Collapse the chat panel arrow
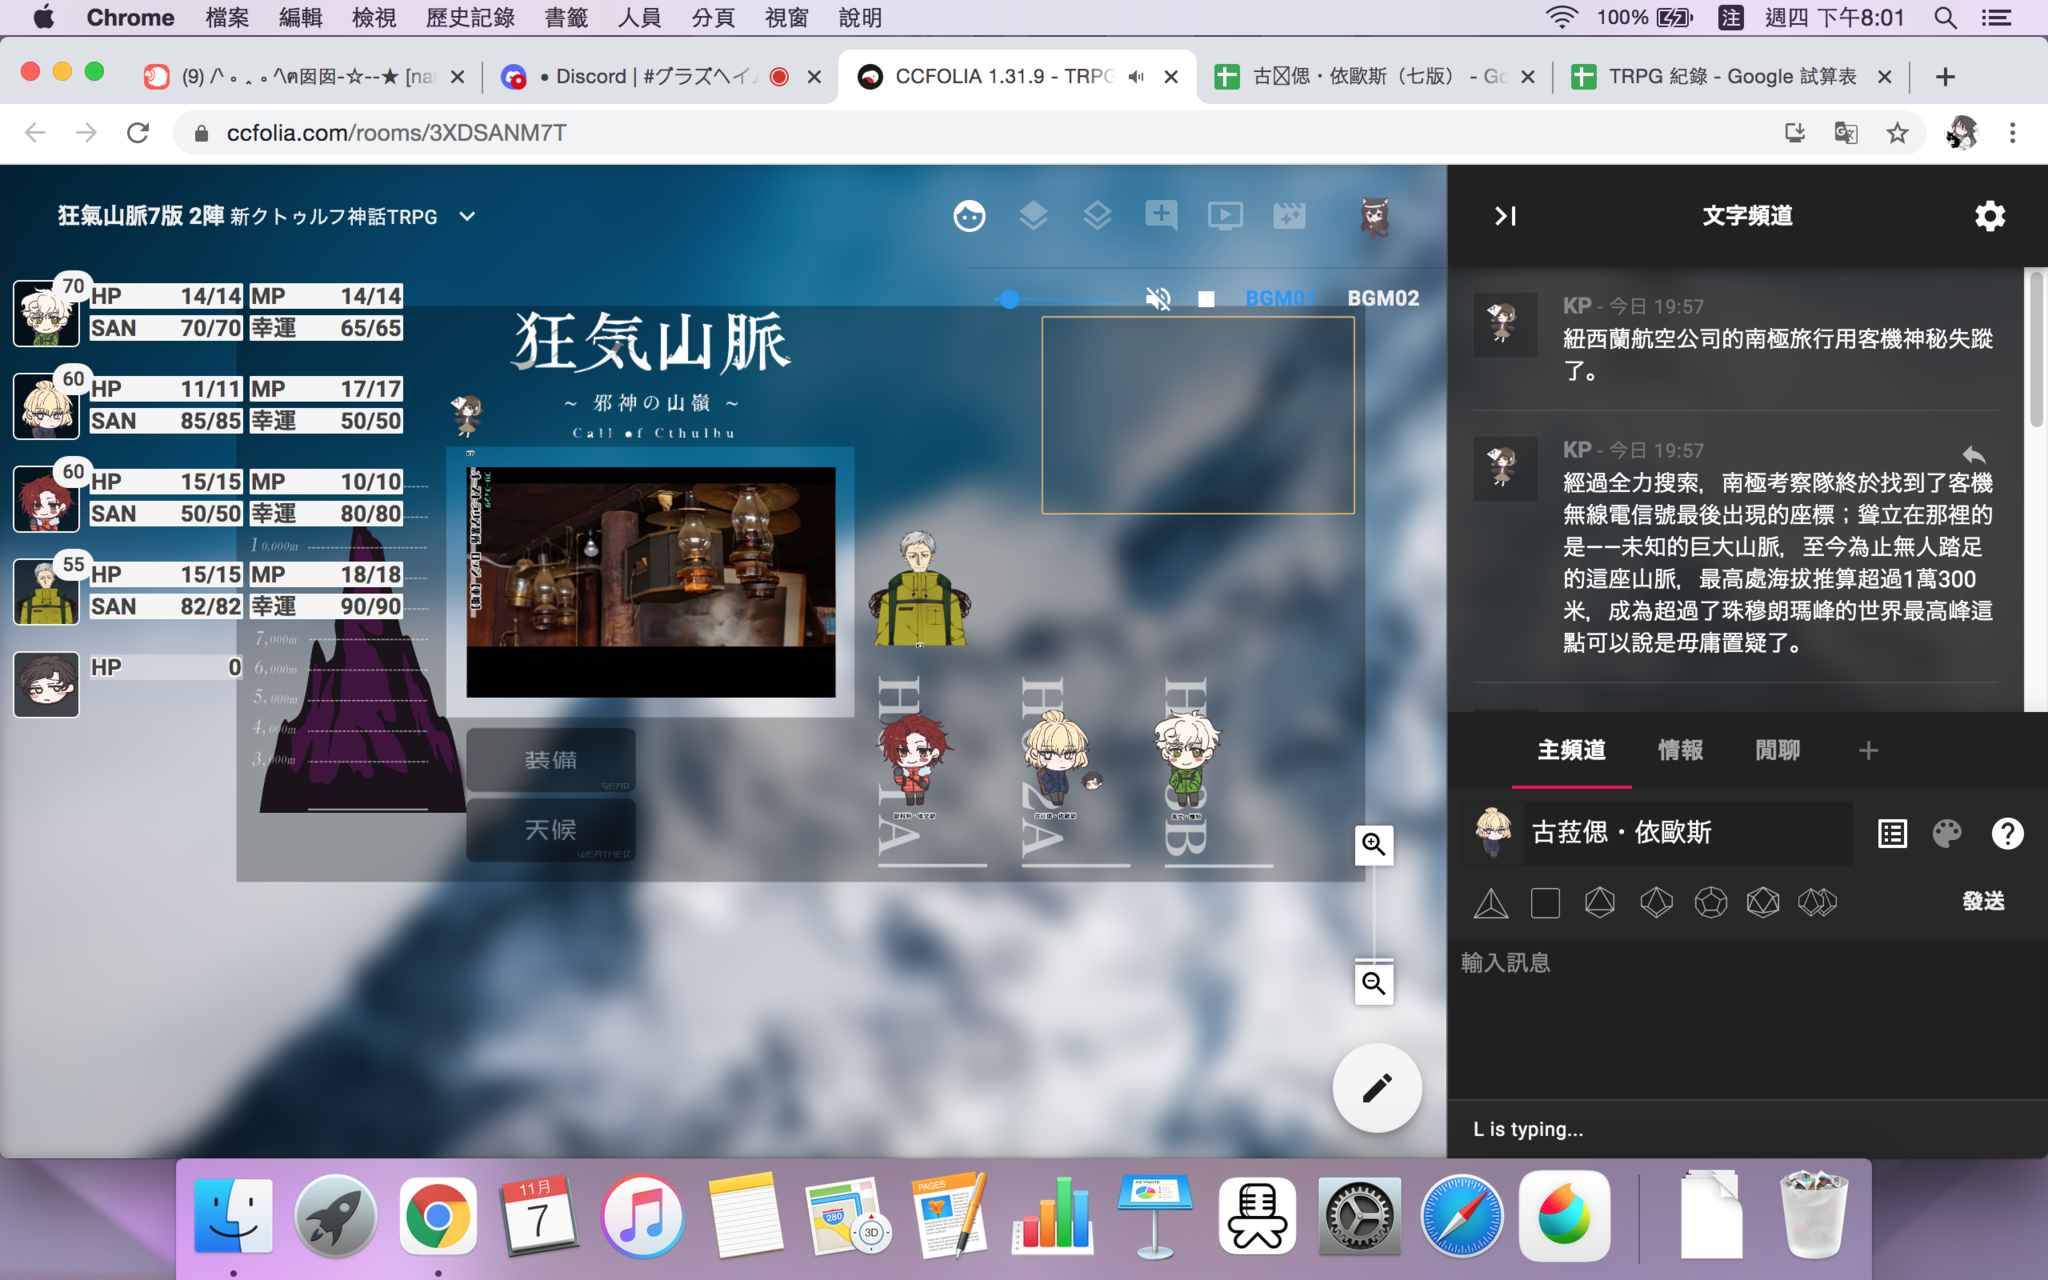Viewport: 2048px width, 1280px height. tap(1505, 216)
